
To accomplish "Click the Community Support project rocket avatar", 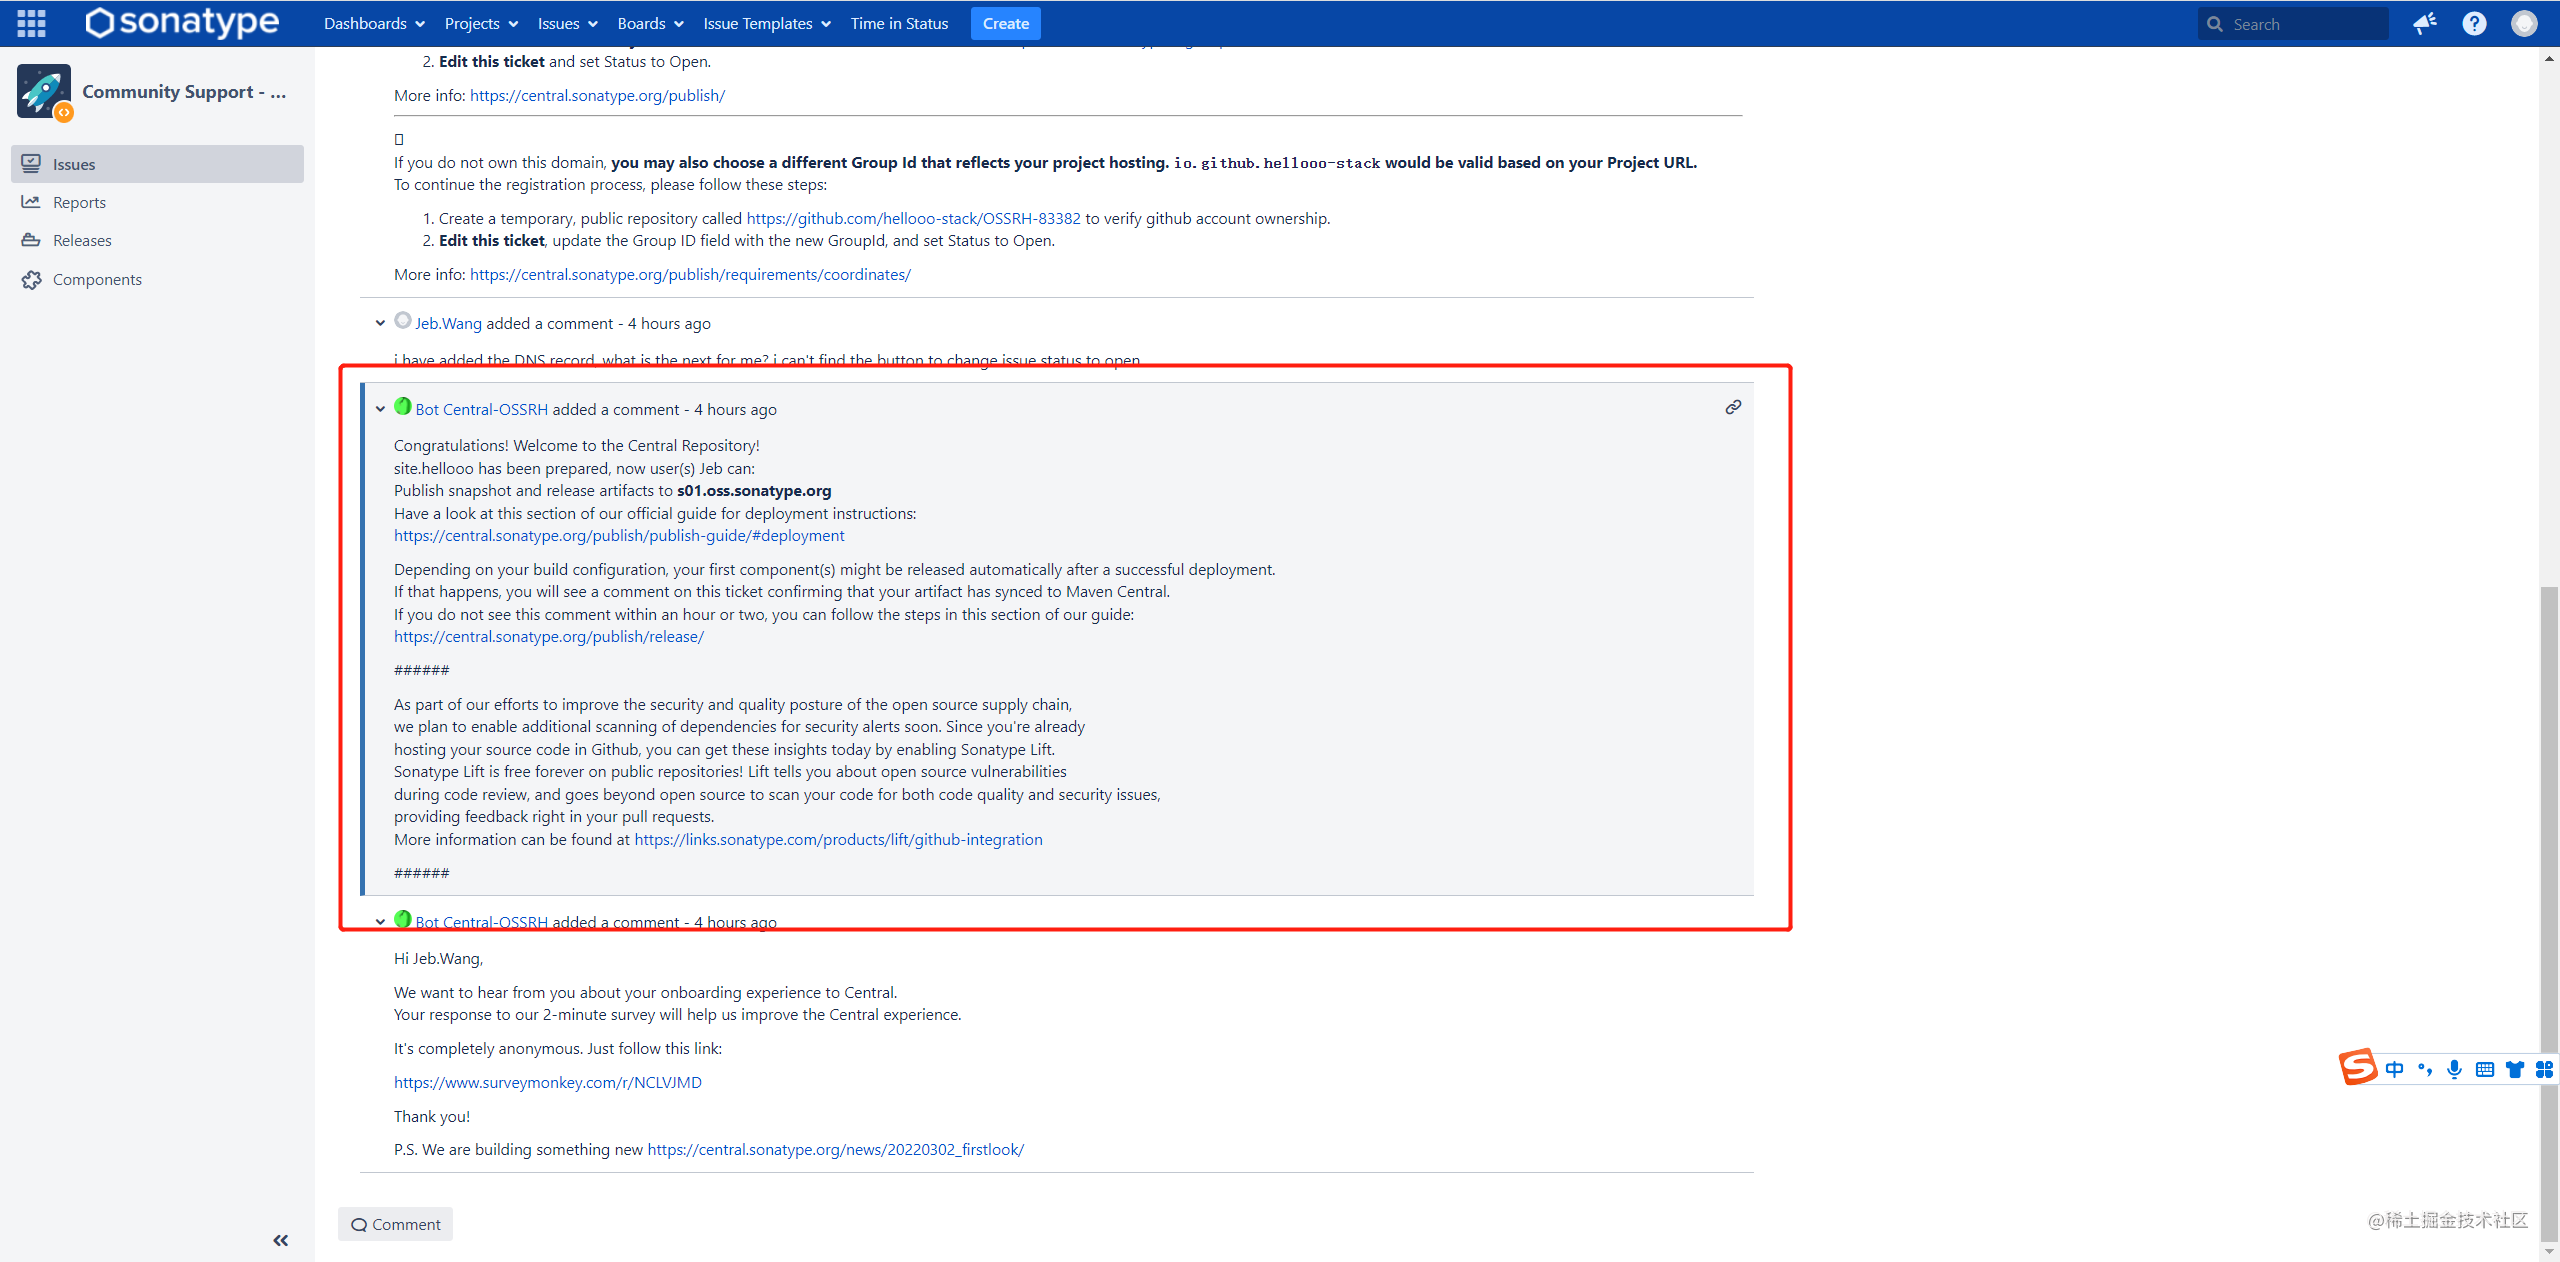I will coord(44,91).
